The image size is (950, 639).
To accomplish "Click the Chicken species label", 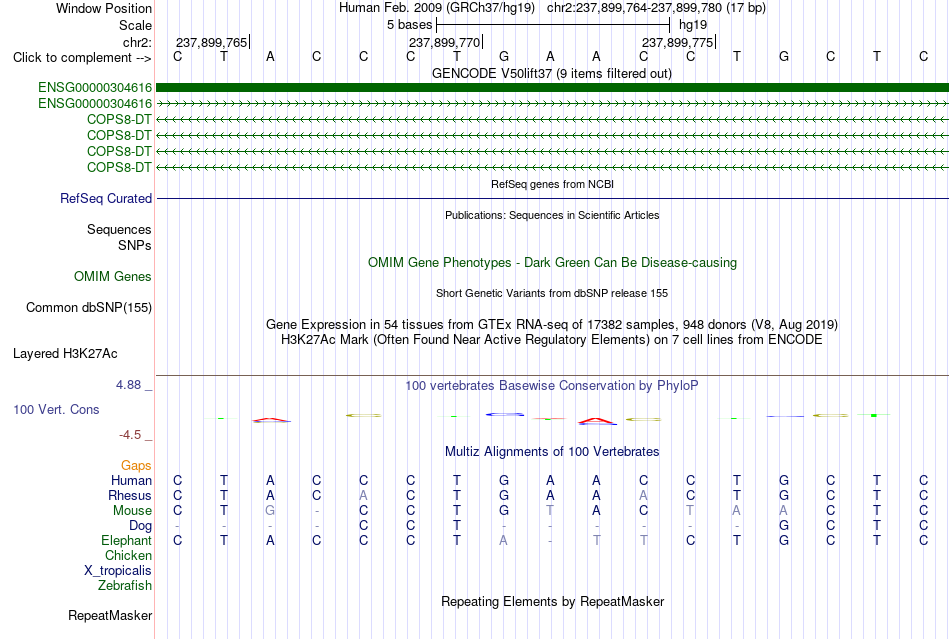I will (x=128, y=555).
